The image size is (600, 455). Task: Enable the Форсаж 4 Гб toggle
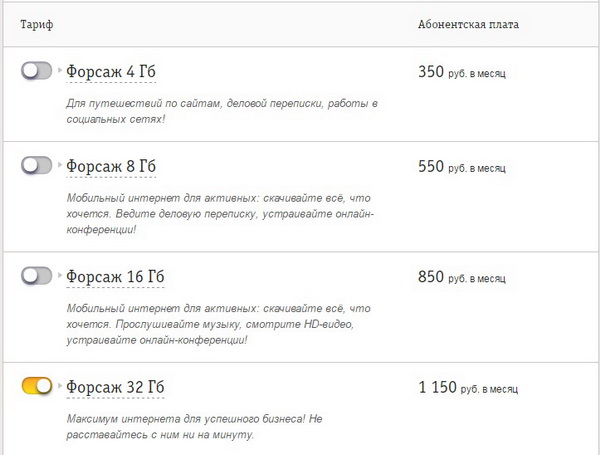tap(36, 71)
